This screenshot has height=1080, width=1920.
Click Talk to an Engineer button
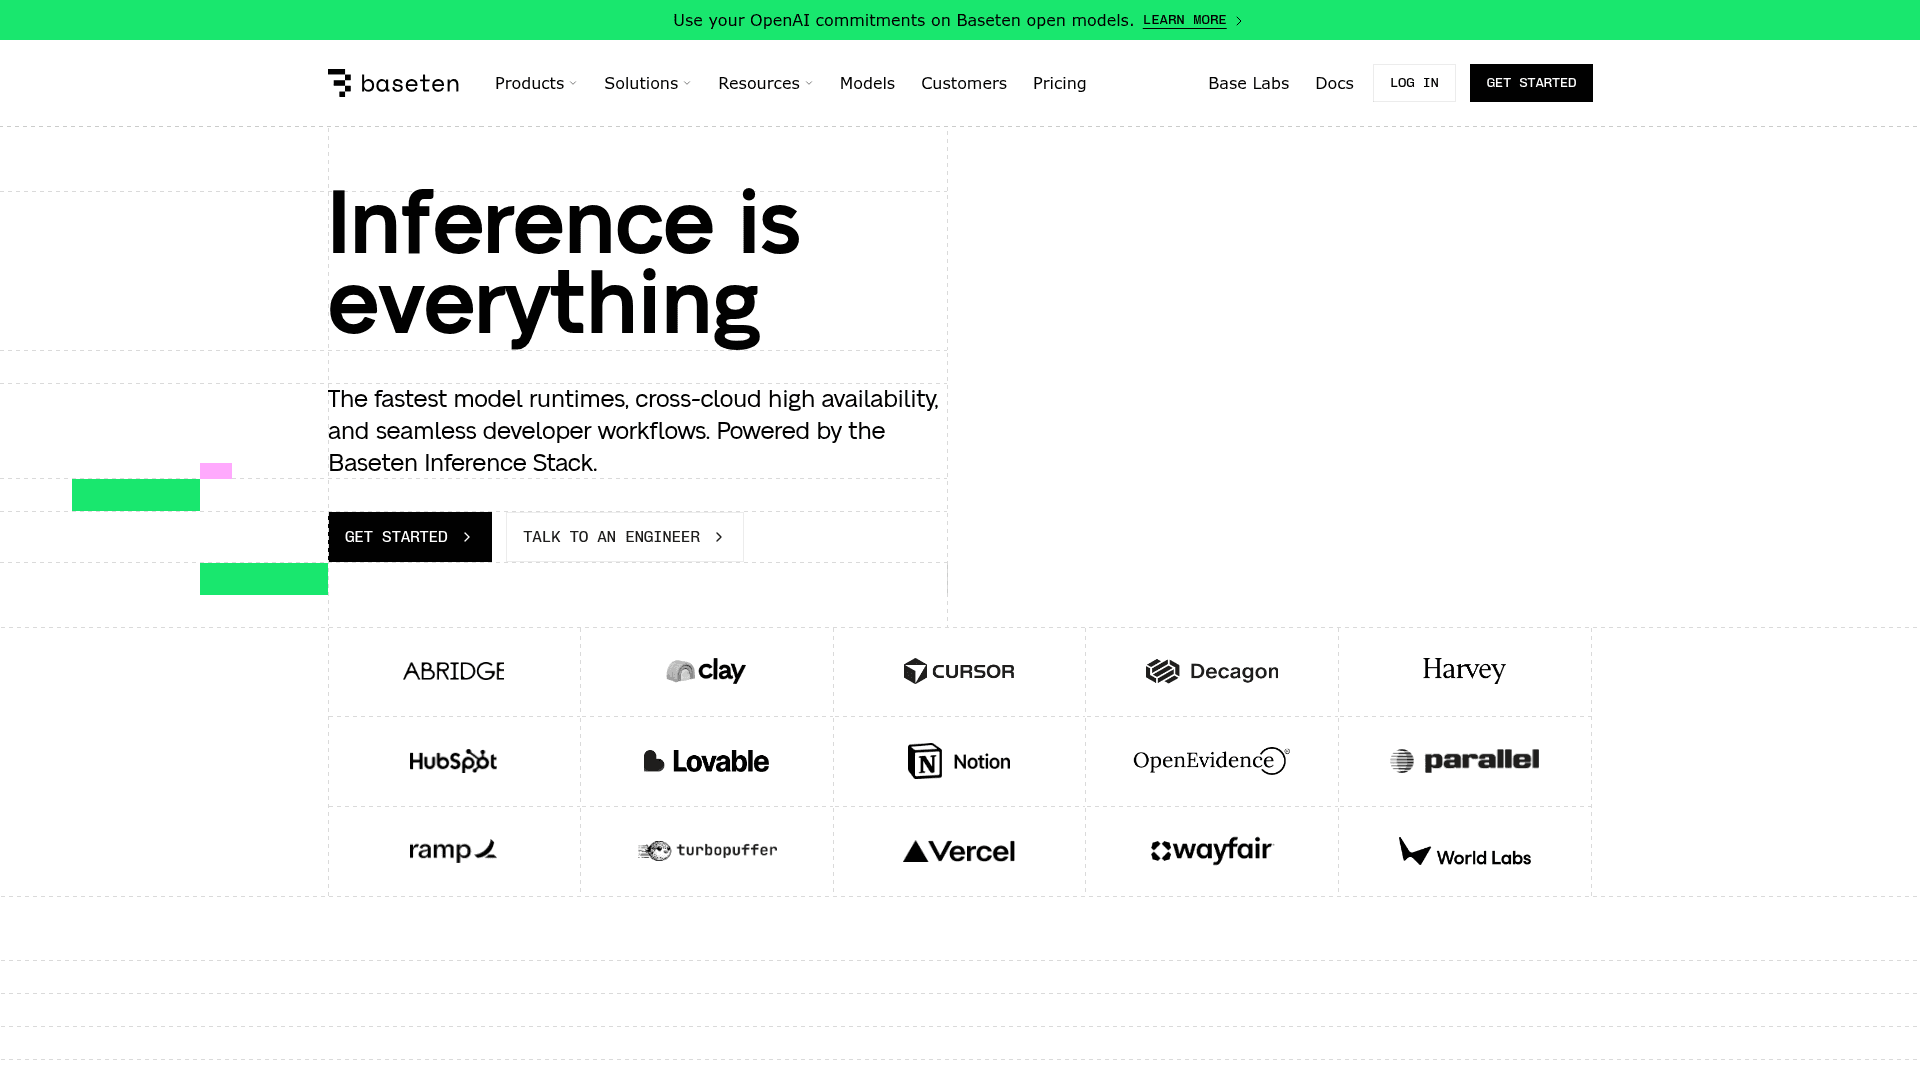click(625, 537)
